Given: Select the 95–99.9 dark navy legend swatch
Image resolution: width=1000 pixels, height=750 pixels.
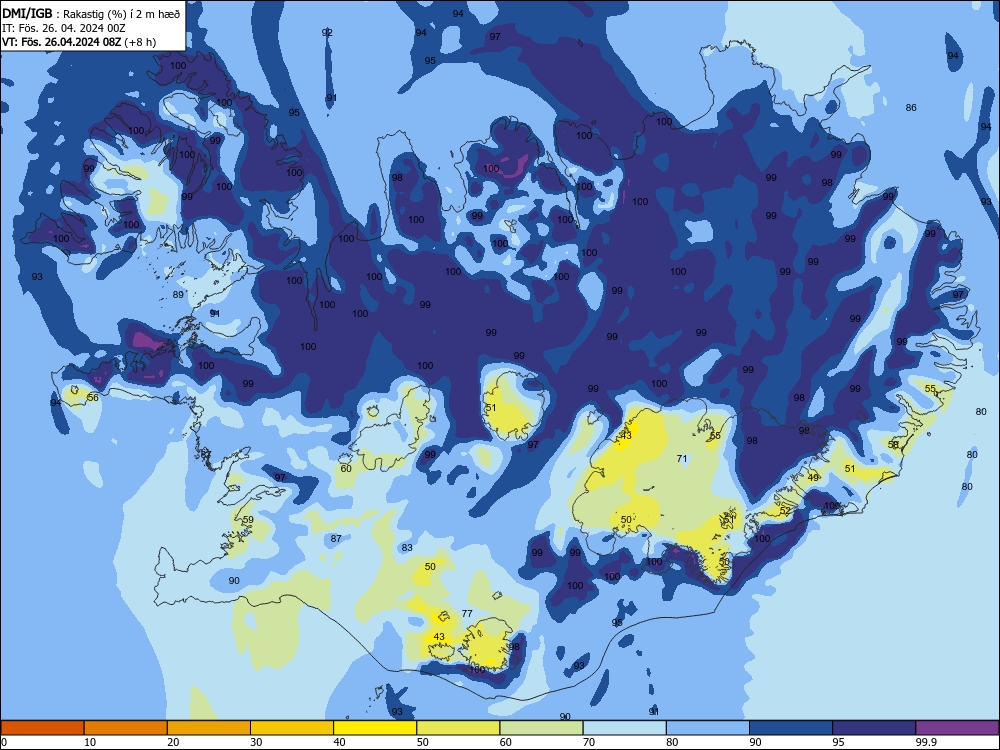Looking at the screenshot, I should click(874, 728).
